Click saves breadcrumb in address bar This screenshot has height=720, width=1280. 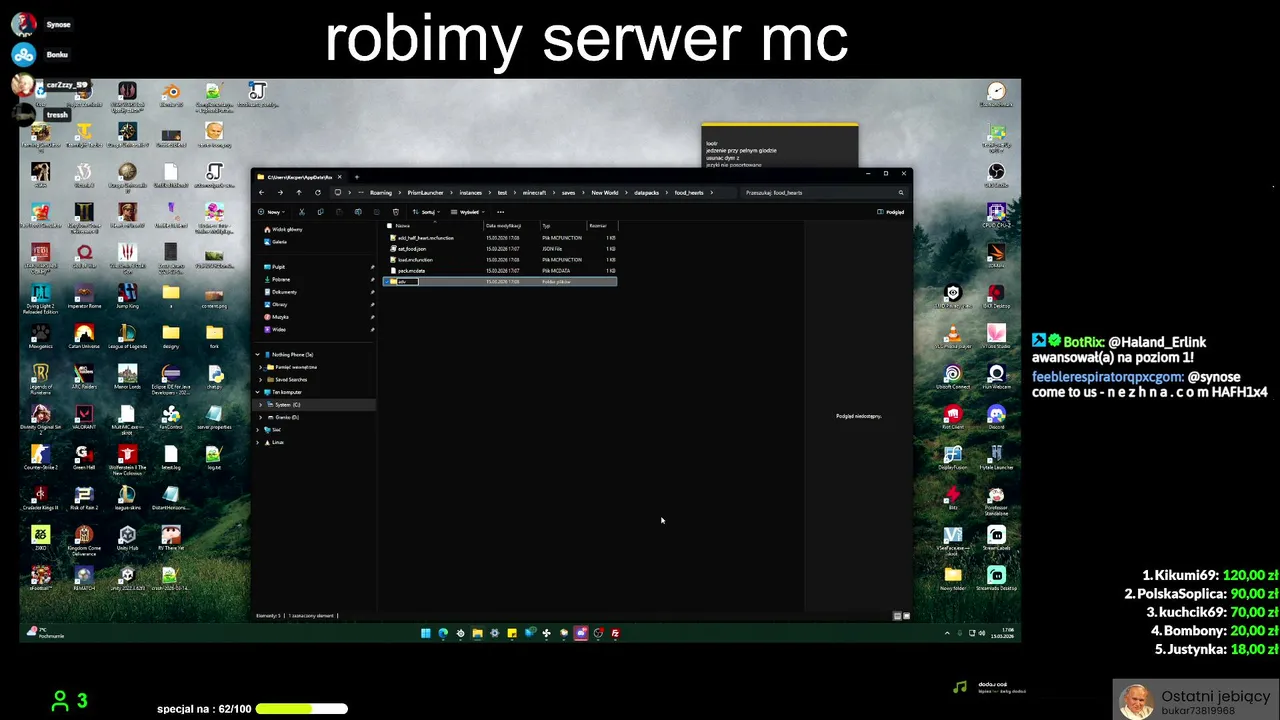[568, 193]
